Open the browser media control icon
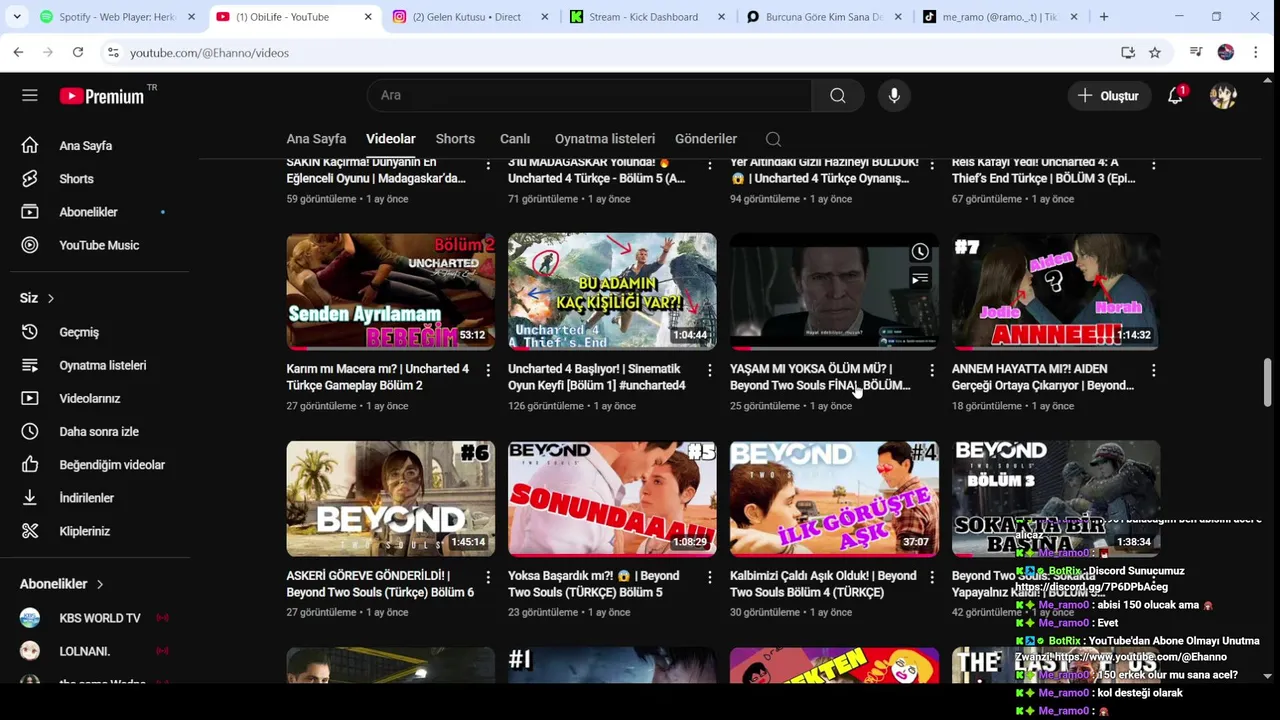 [1196, 52]
